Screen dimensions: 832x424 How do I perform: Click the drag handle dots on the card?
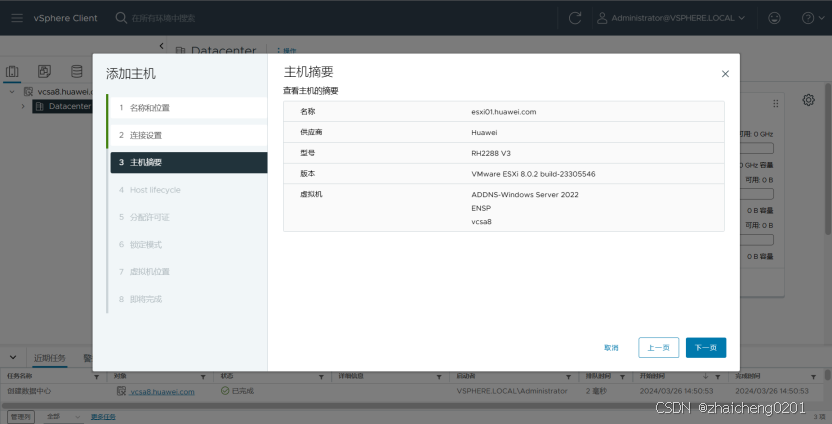[x=776, y=103]
